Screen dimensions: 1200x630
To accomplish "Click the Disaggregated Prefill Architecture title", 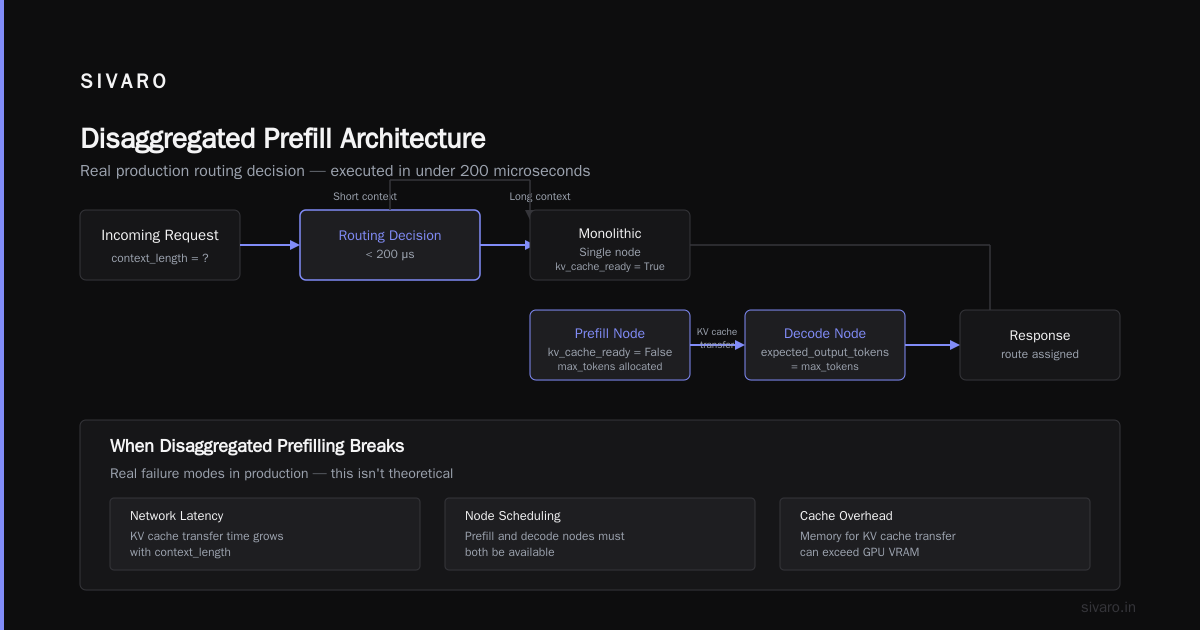I will [x=283, y=139].
